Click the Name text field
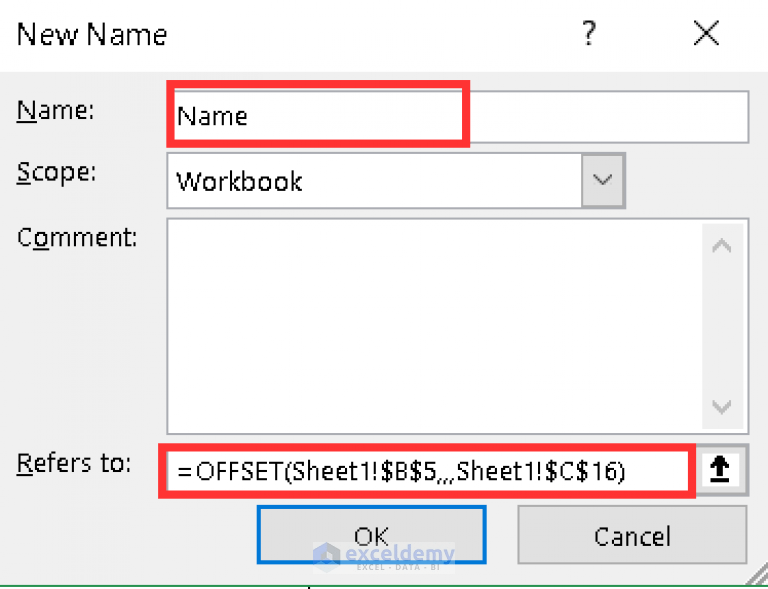Image resolution: width=768 pixels, height=589 pixels. [x=457, y=117]
